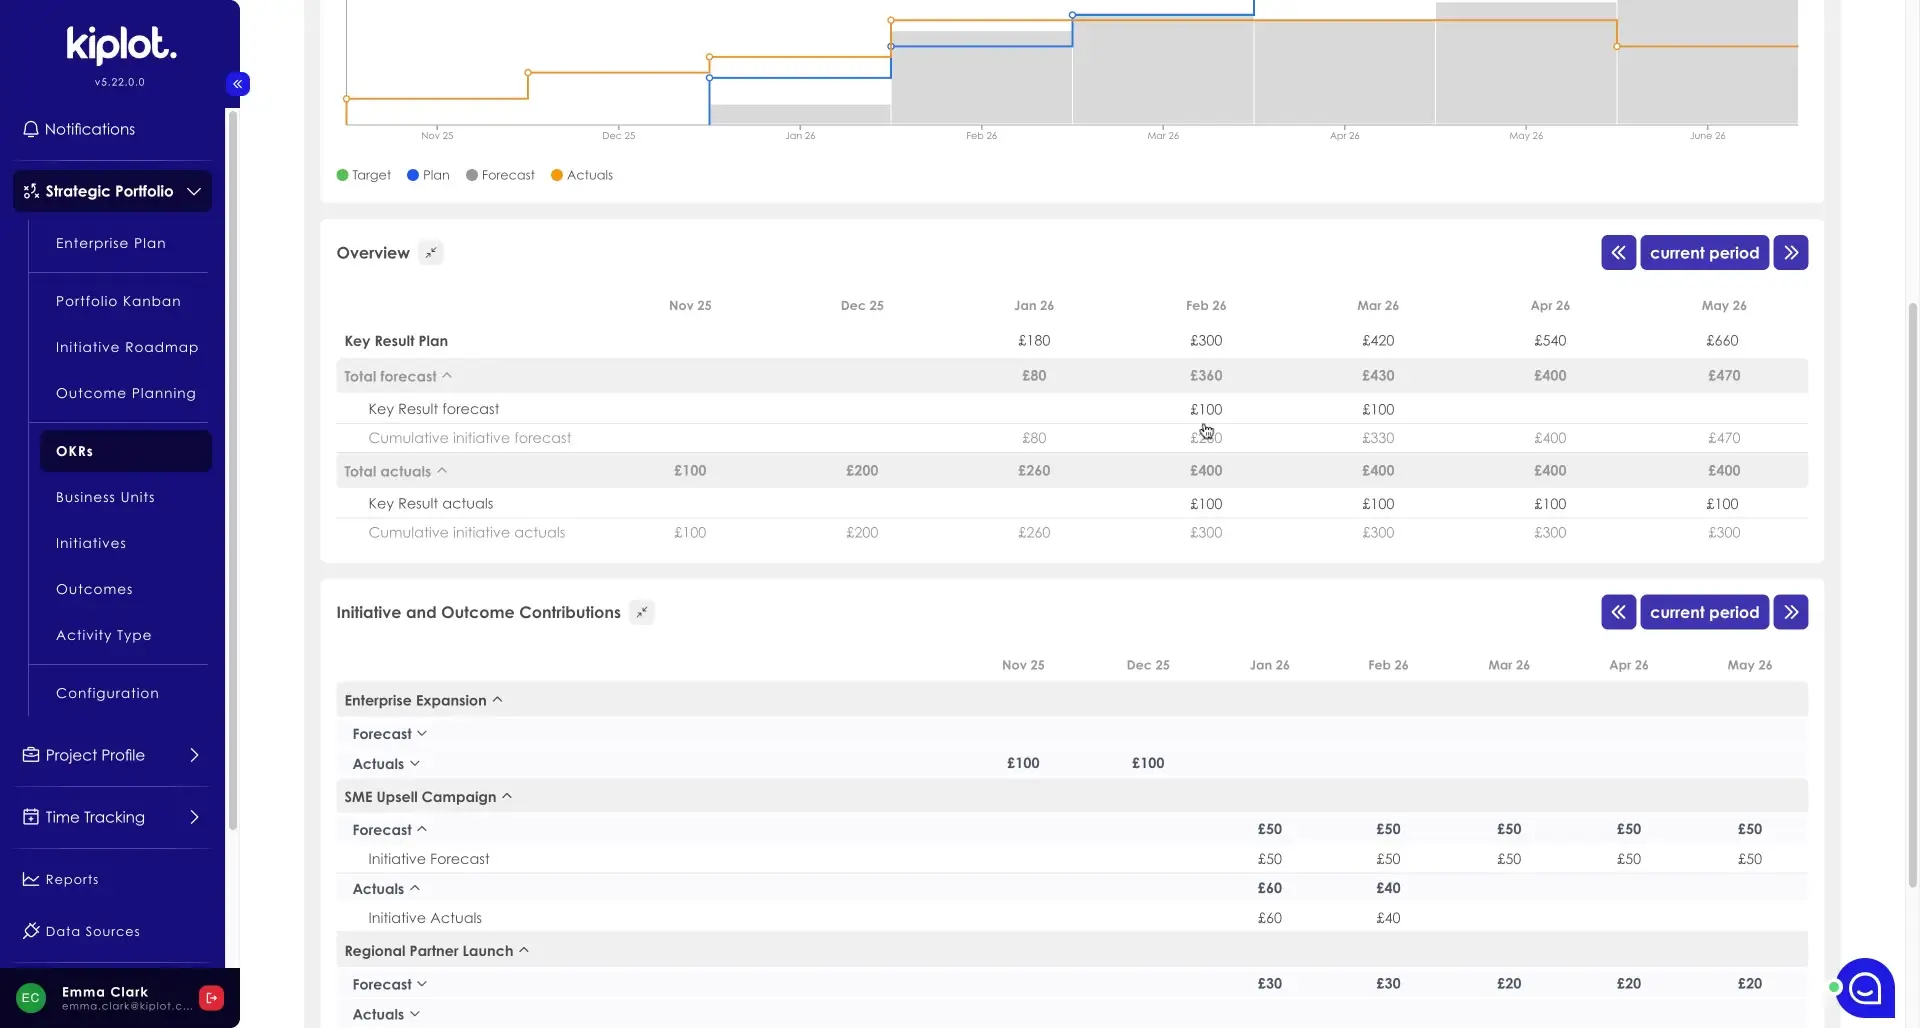Open the Intercom chat bubble
This screenshot has width=1920, height=1028.
click(x=1864, y=988)
